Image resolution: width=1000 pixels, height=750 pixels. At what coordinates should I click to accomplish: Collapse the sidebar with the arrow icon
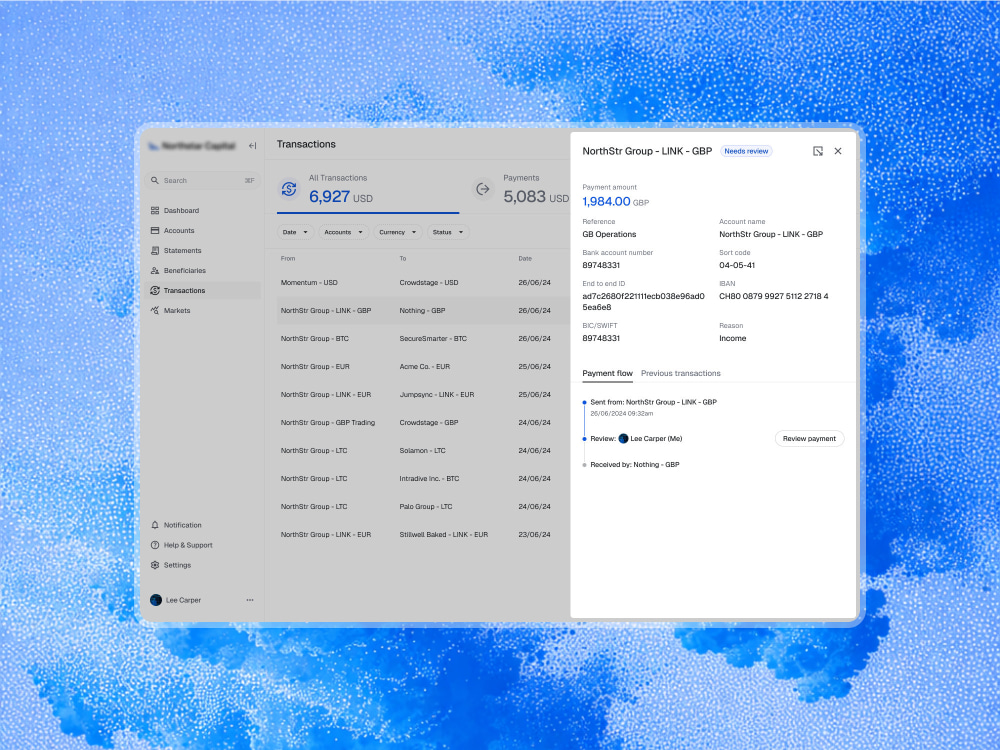253,146
